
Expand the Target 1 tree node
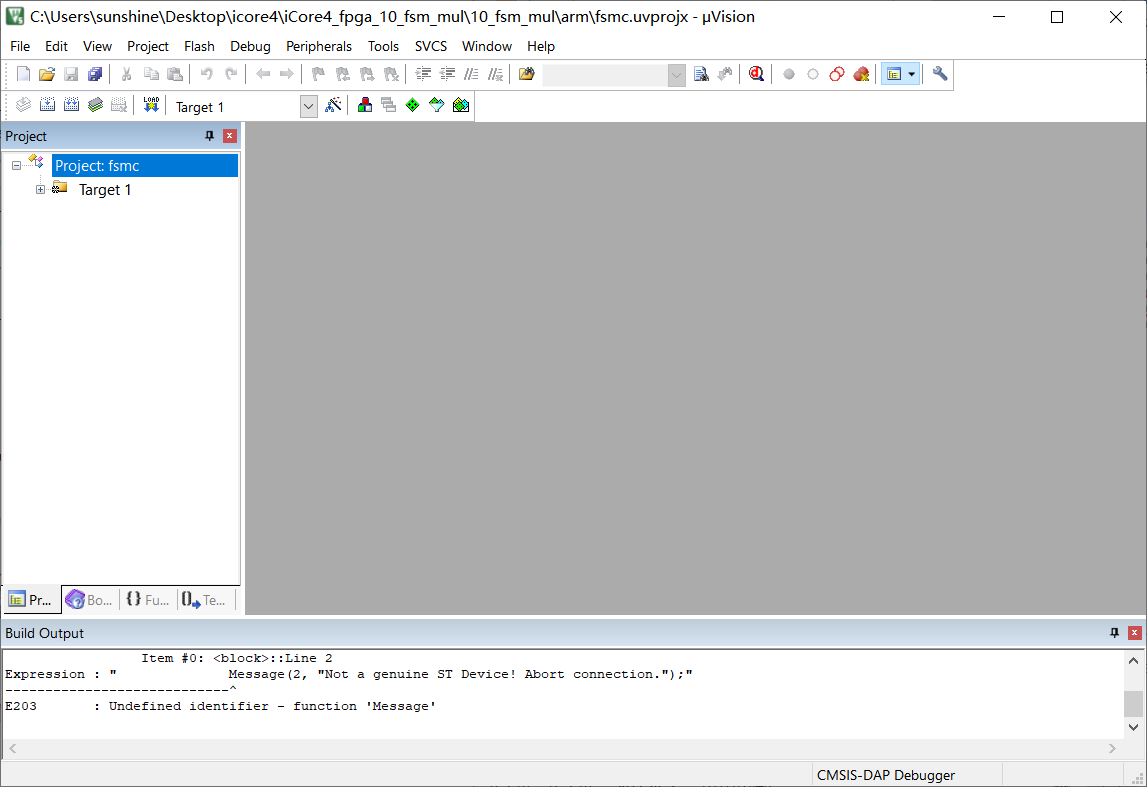tap(41, 190)
